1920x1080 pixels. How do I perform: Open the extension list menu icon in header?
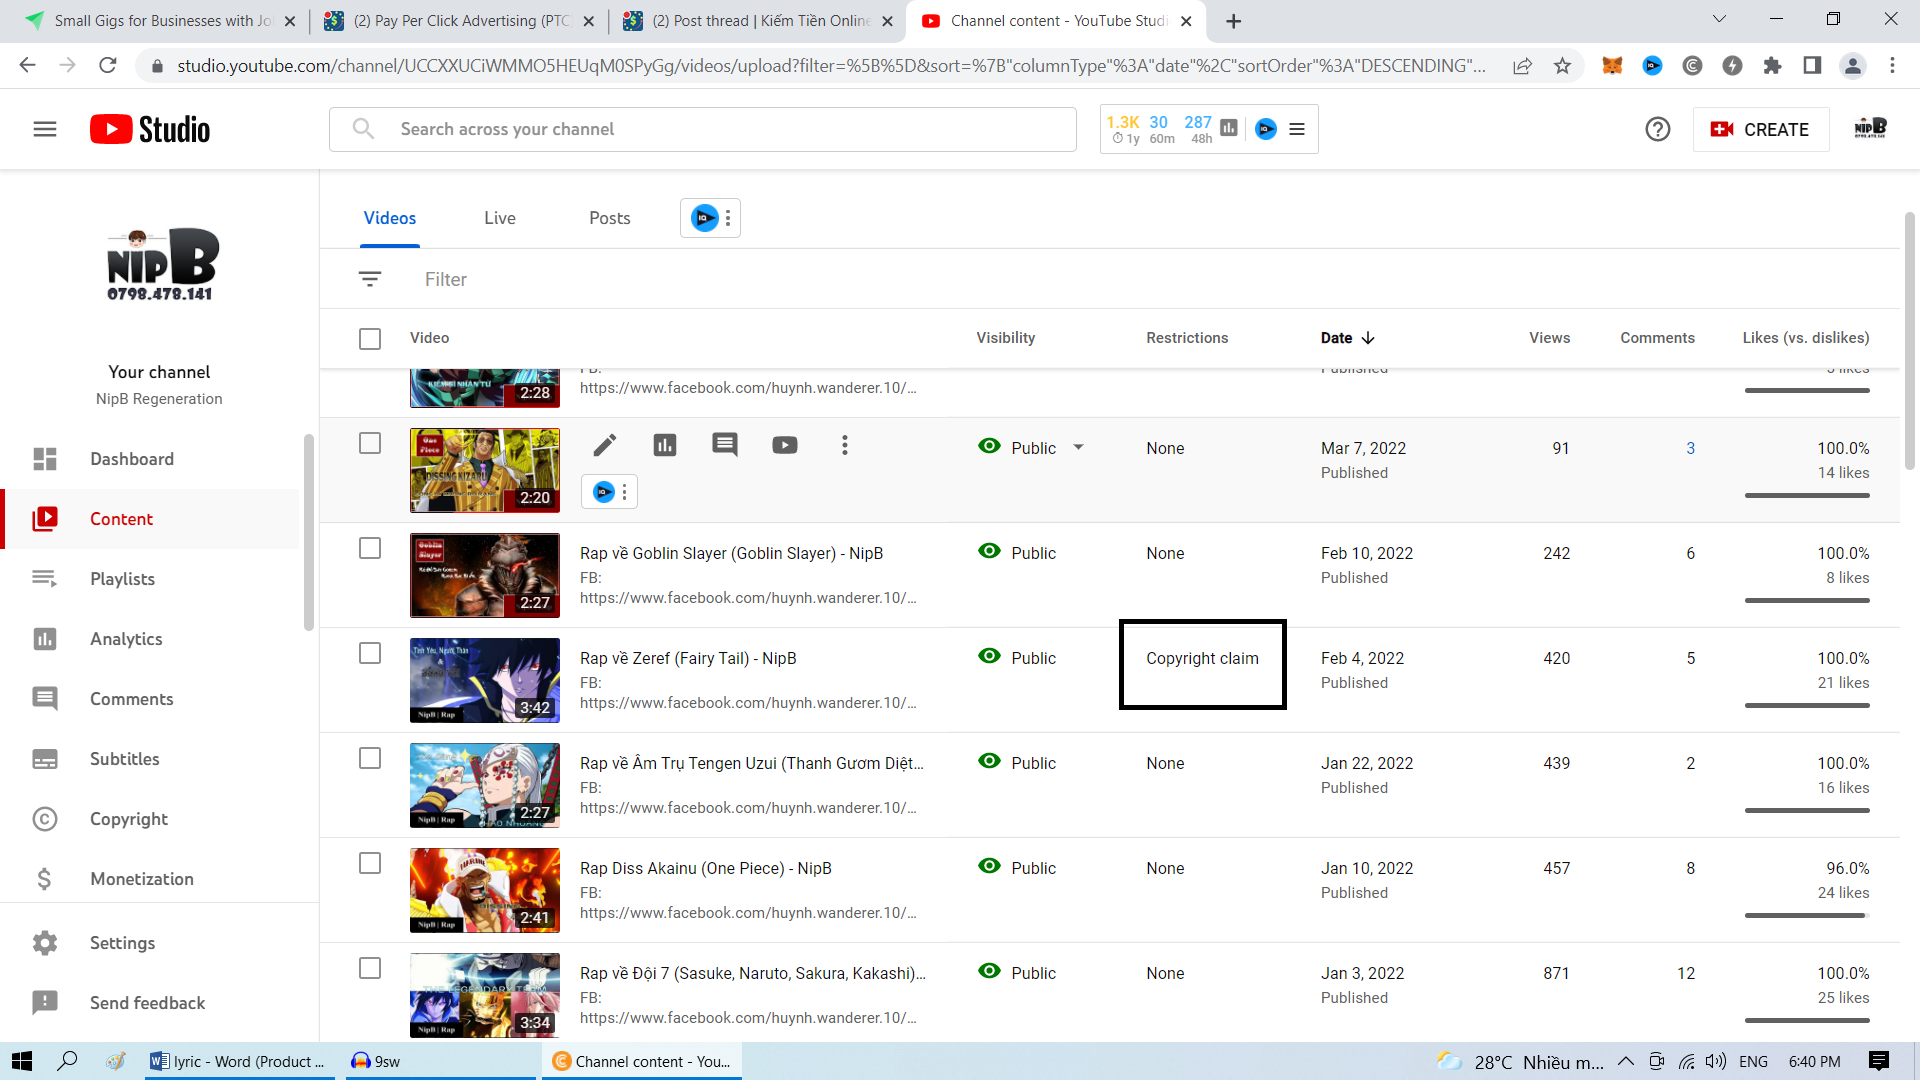[x=1297, y=129]
